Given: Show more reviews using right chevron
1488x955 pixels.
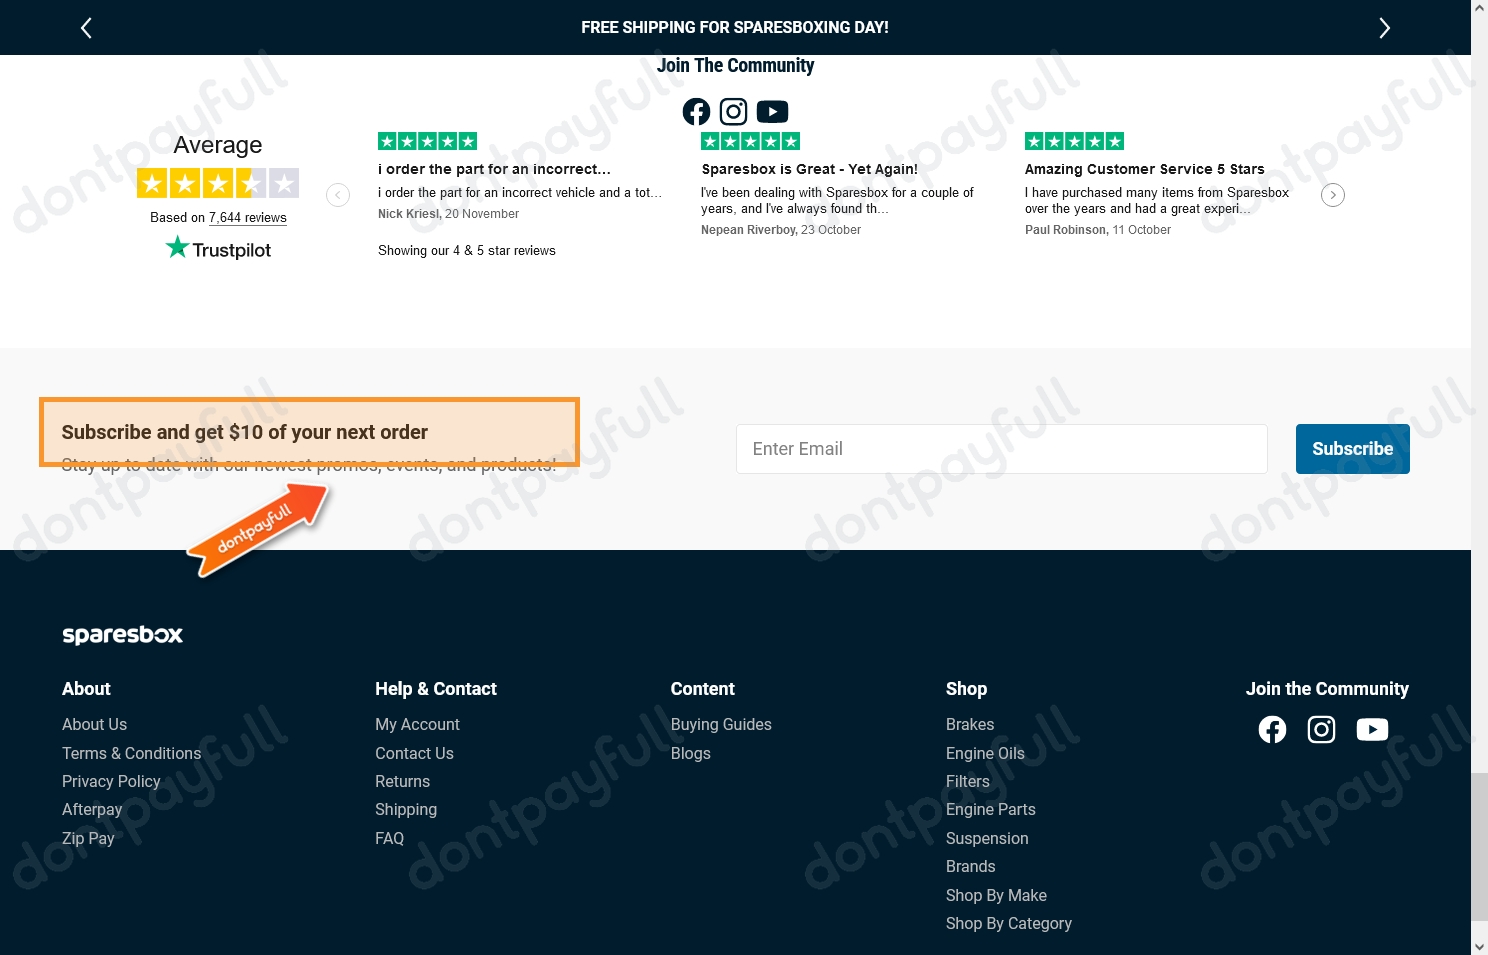Looking at the screenshot, I should tap(1332, 194).
